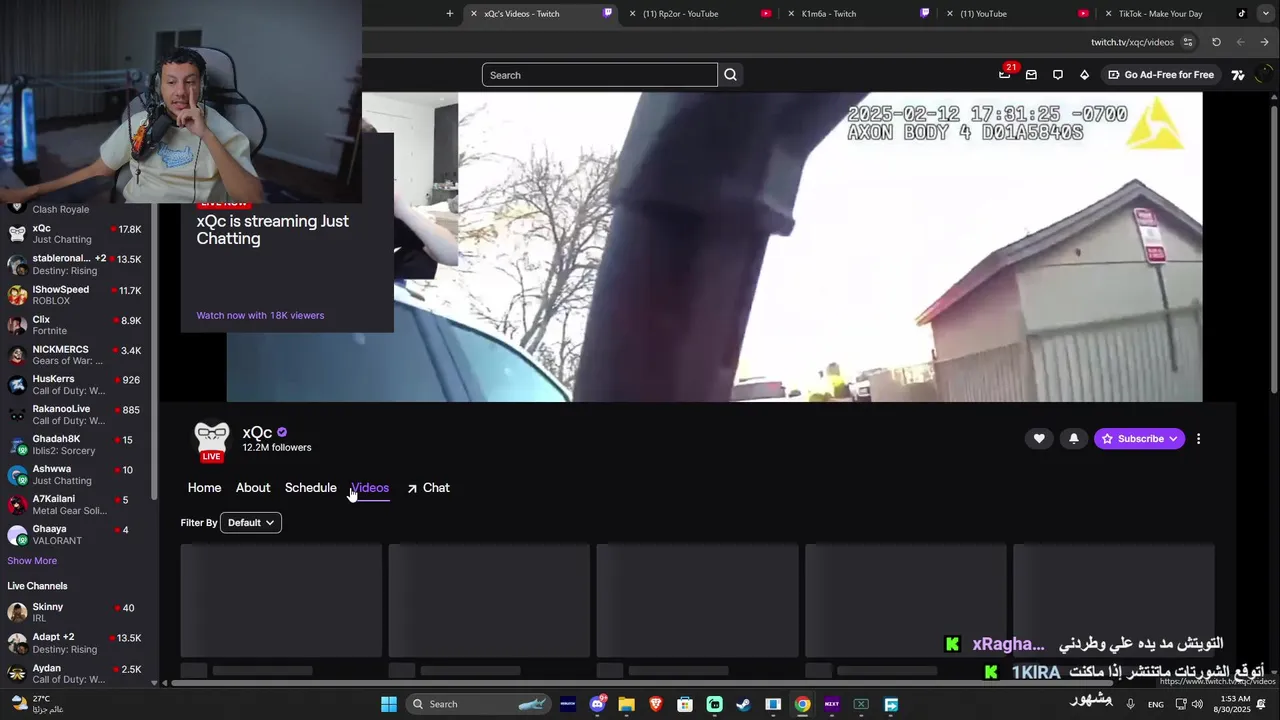Open HusKerrs channel in sidebar
The image size is (1280, 720).
tap(75, 385)
